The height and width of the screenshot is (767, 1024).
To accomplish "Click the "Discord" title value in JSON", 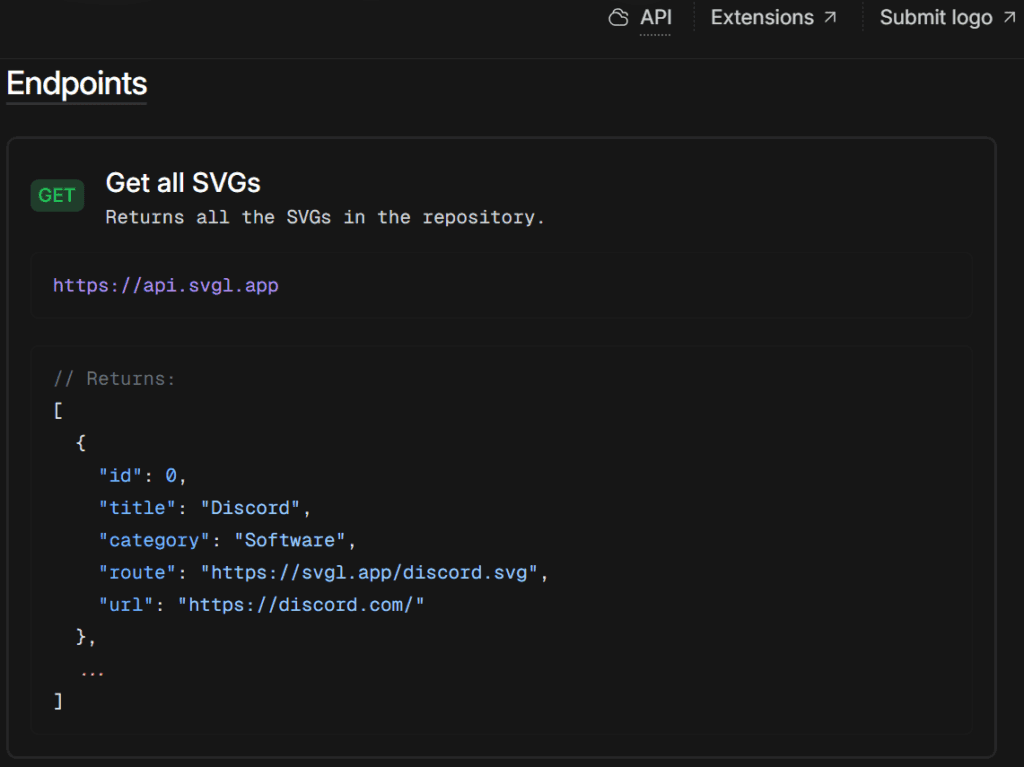I will (253, 507).
